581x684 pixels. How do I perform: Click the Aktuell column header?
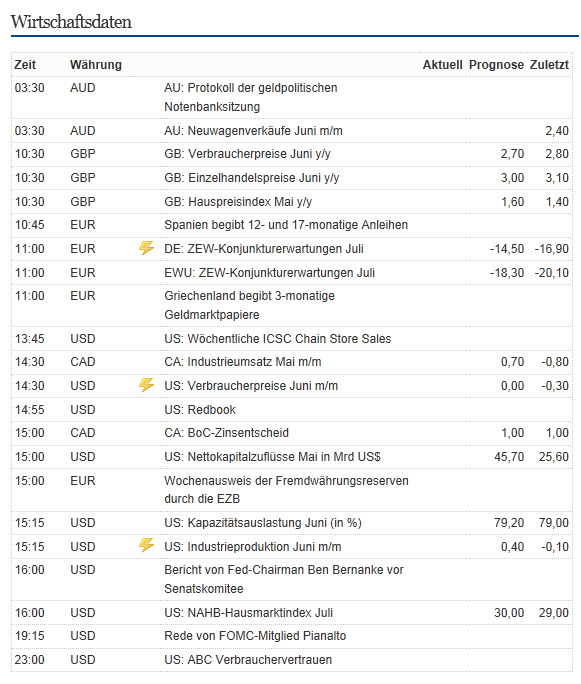pyautogui.click(x=442, y=65)
